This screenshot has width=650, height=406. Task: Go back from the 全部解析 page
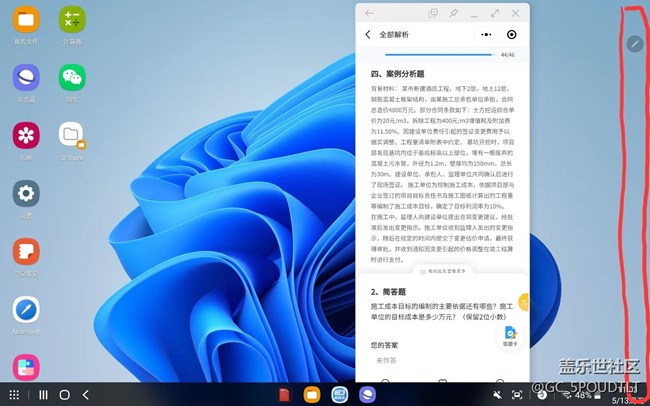[x=368, y=34]
